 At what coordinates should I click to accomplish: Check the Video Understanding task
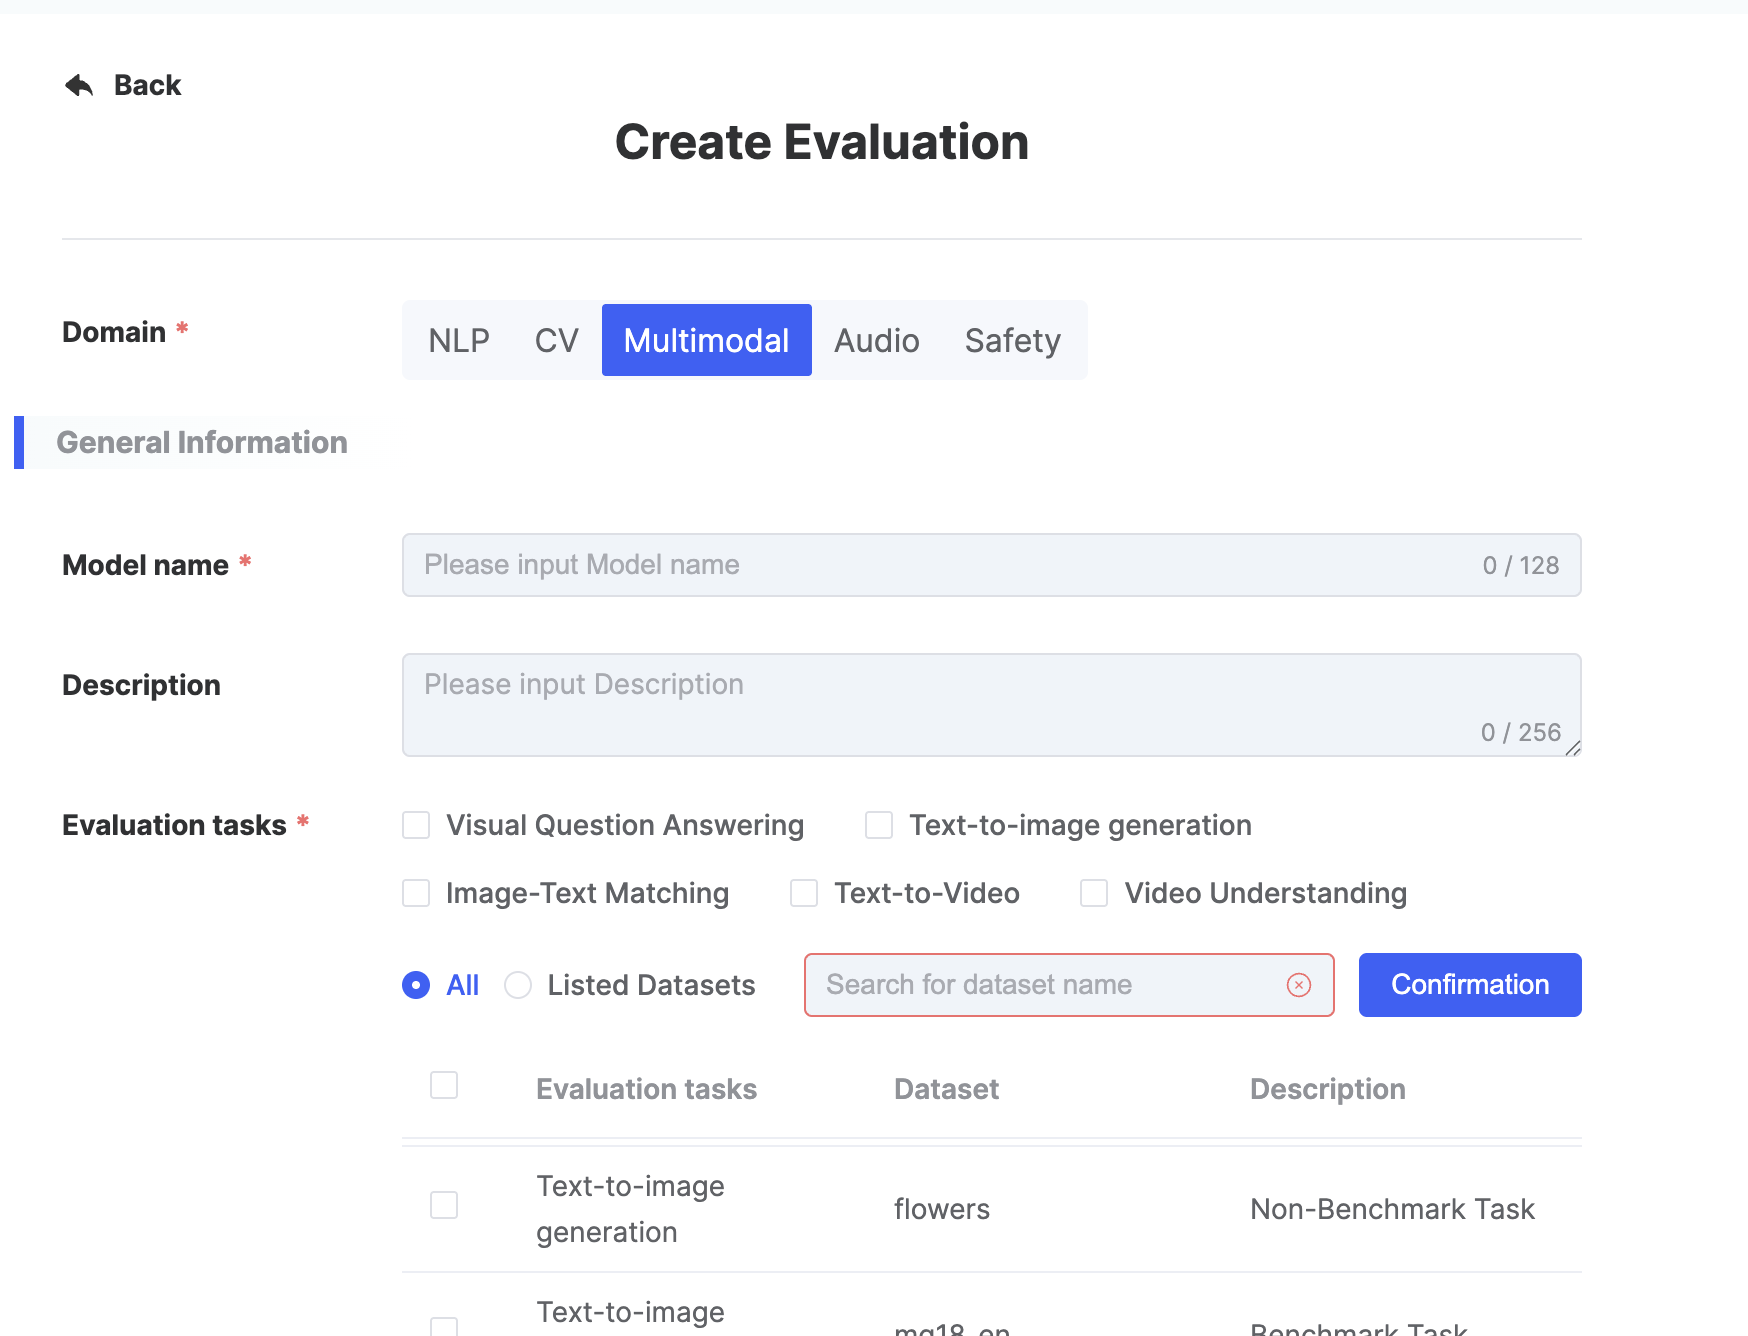[1094, 893]
